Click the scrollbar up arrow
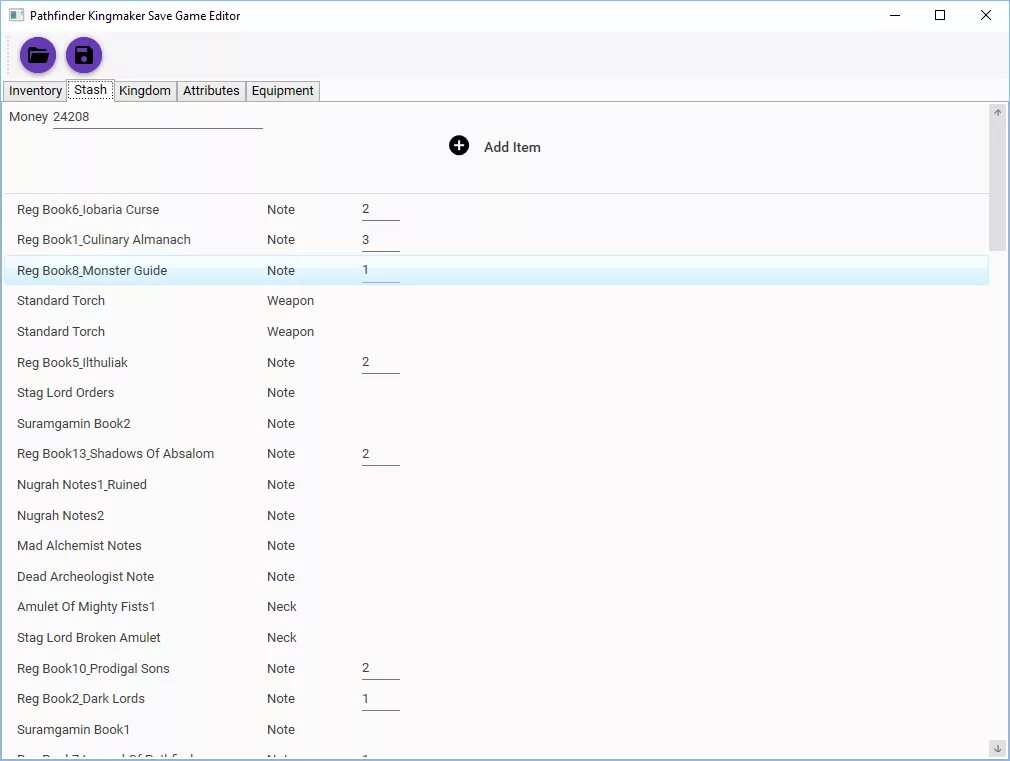Screen dimensions: 1010x761 [998, 113]
